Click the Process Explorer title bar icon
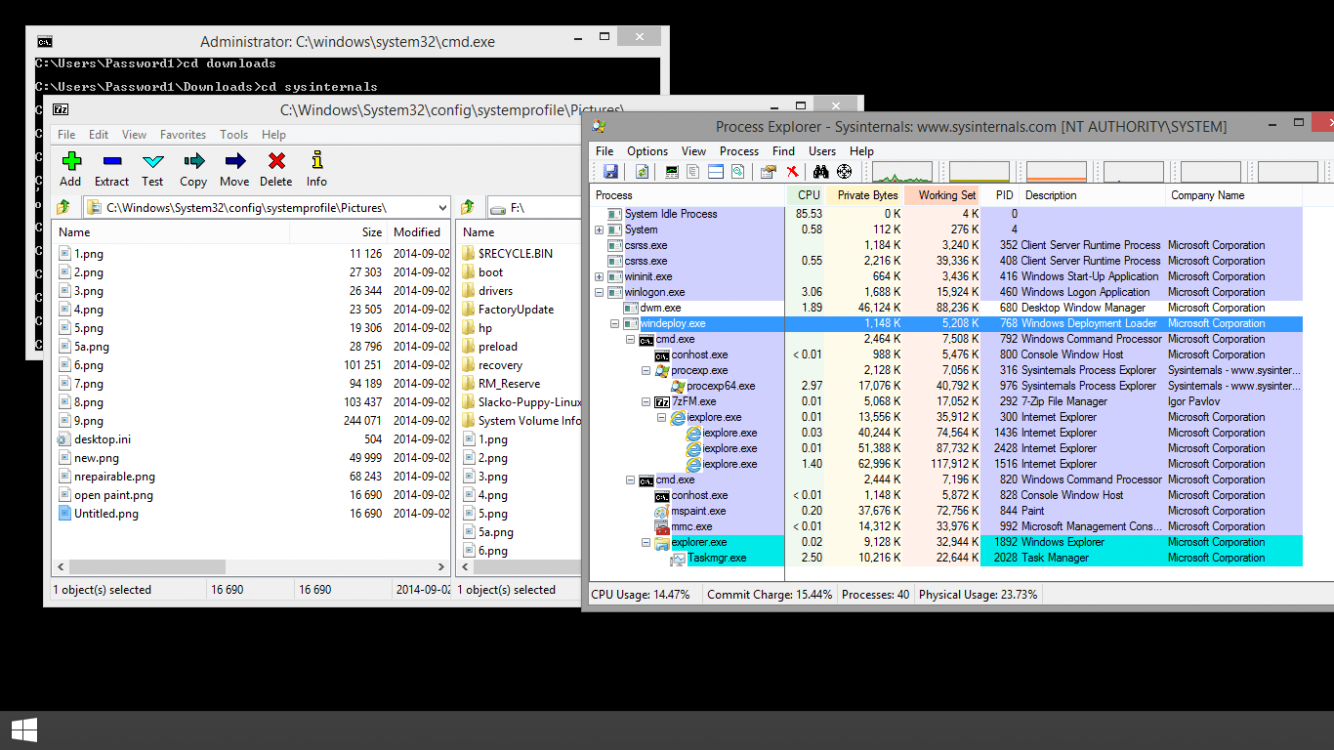The image size is (1334, 750). point(599,126)
